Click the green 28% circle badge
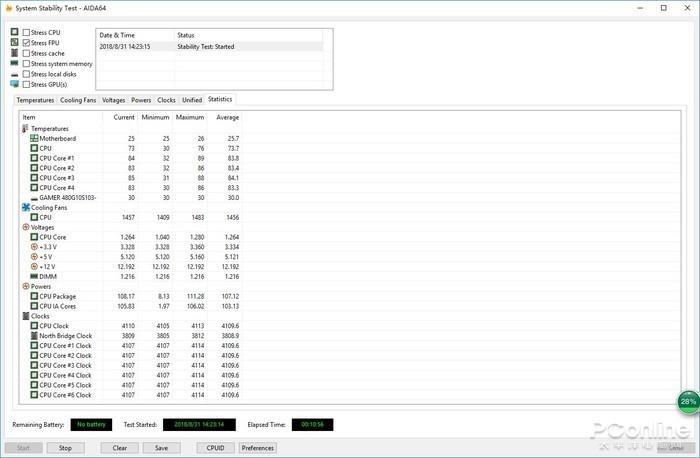 (x=688, y=401)
